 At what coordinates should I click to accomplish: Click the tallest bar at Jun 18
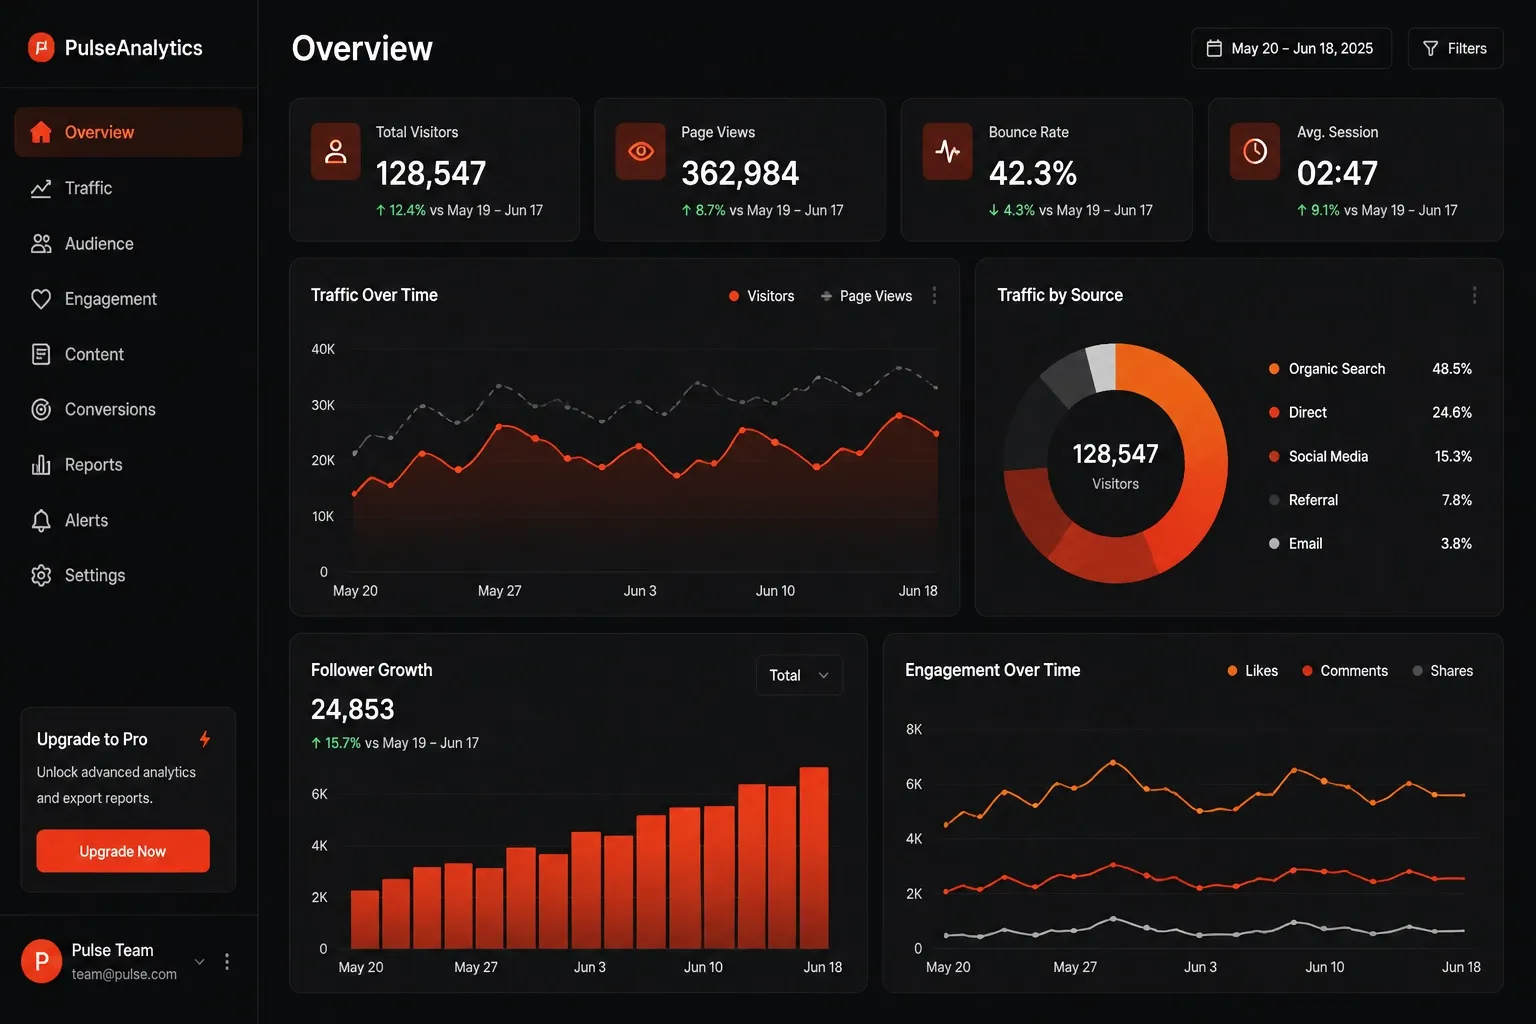tap(814, 858)
